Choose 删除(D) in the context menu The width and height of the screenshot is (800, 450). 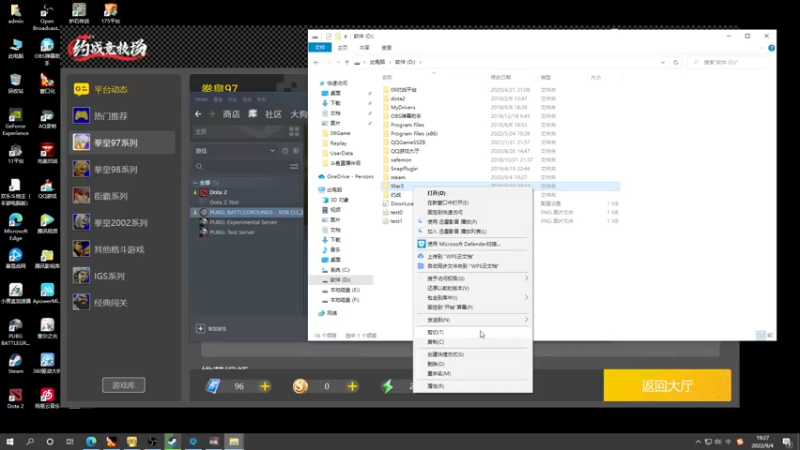click(x=472, y=364)
